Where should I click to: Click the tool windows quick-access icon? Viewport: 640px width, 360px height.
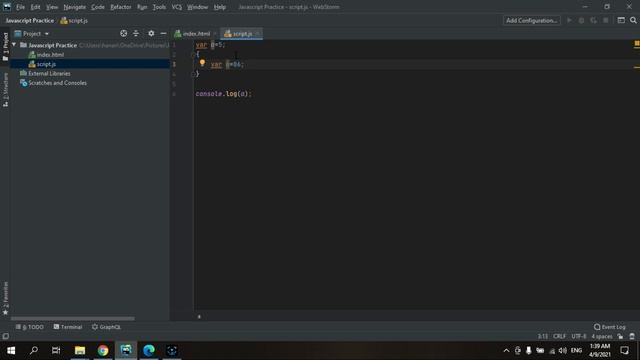[5, 336]
